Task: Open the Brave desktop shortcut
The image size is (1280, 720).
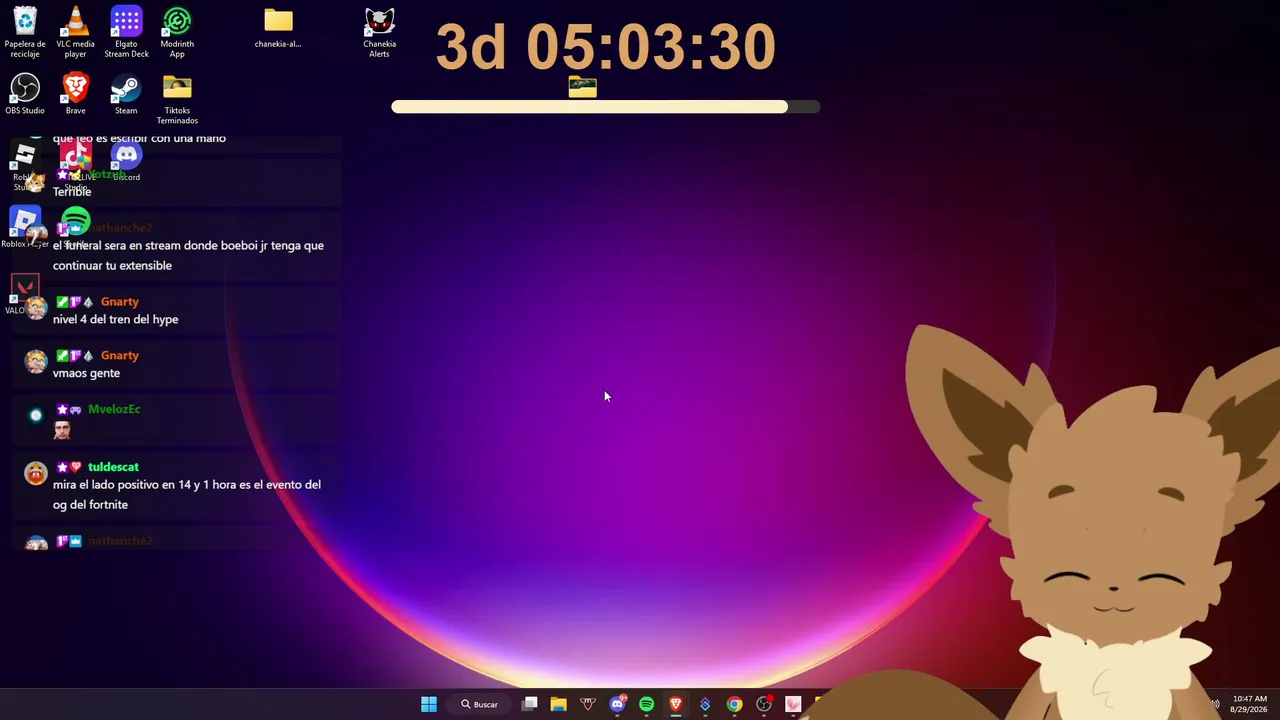Action: [x=75, y=94]
